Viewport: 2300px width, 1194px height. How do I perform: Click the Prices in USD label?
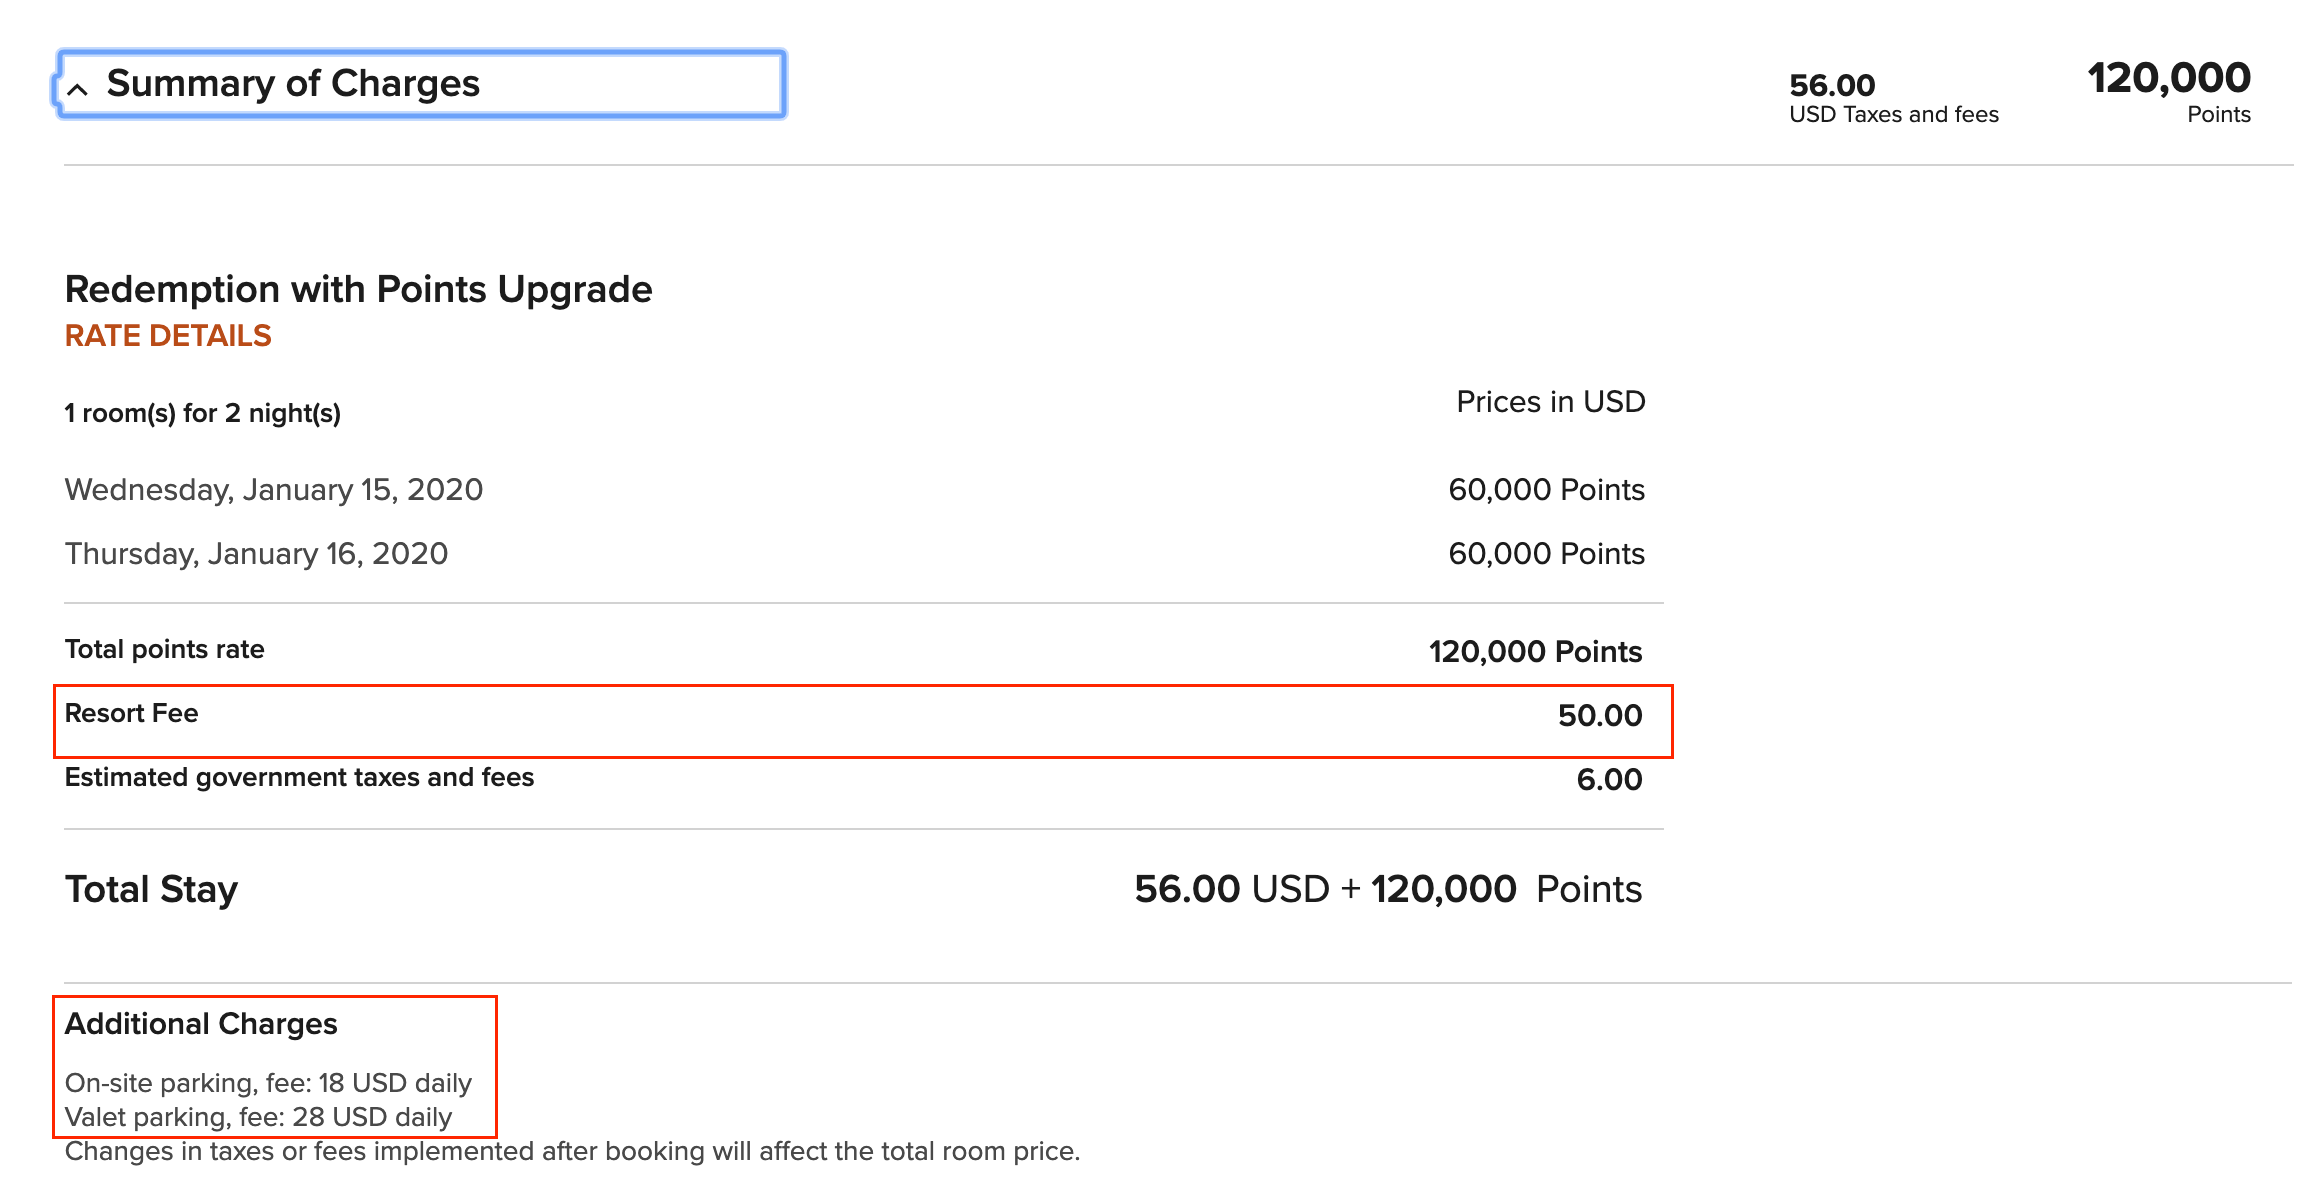[x=1550, y=402]
